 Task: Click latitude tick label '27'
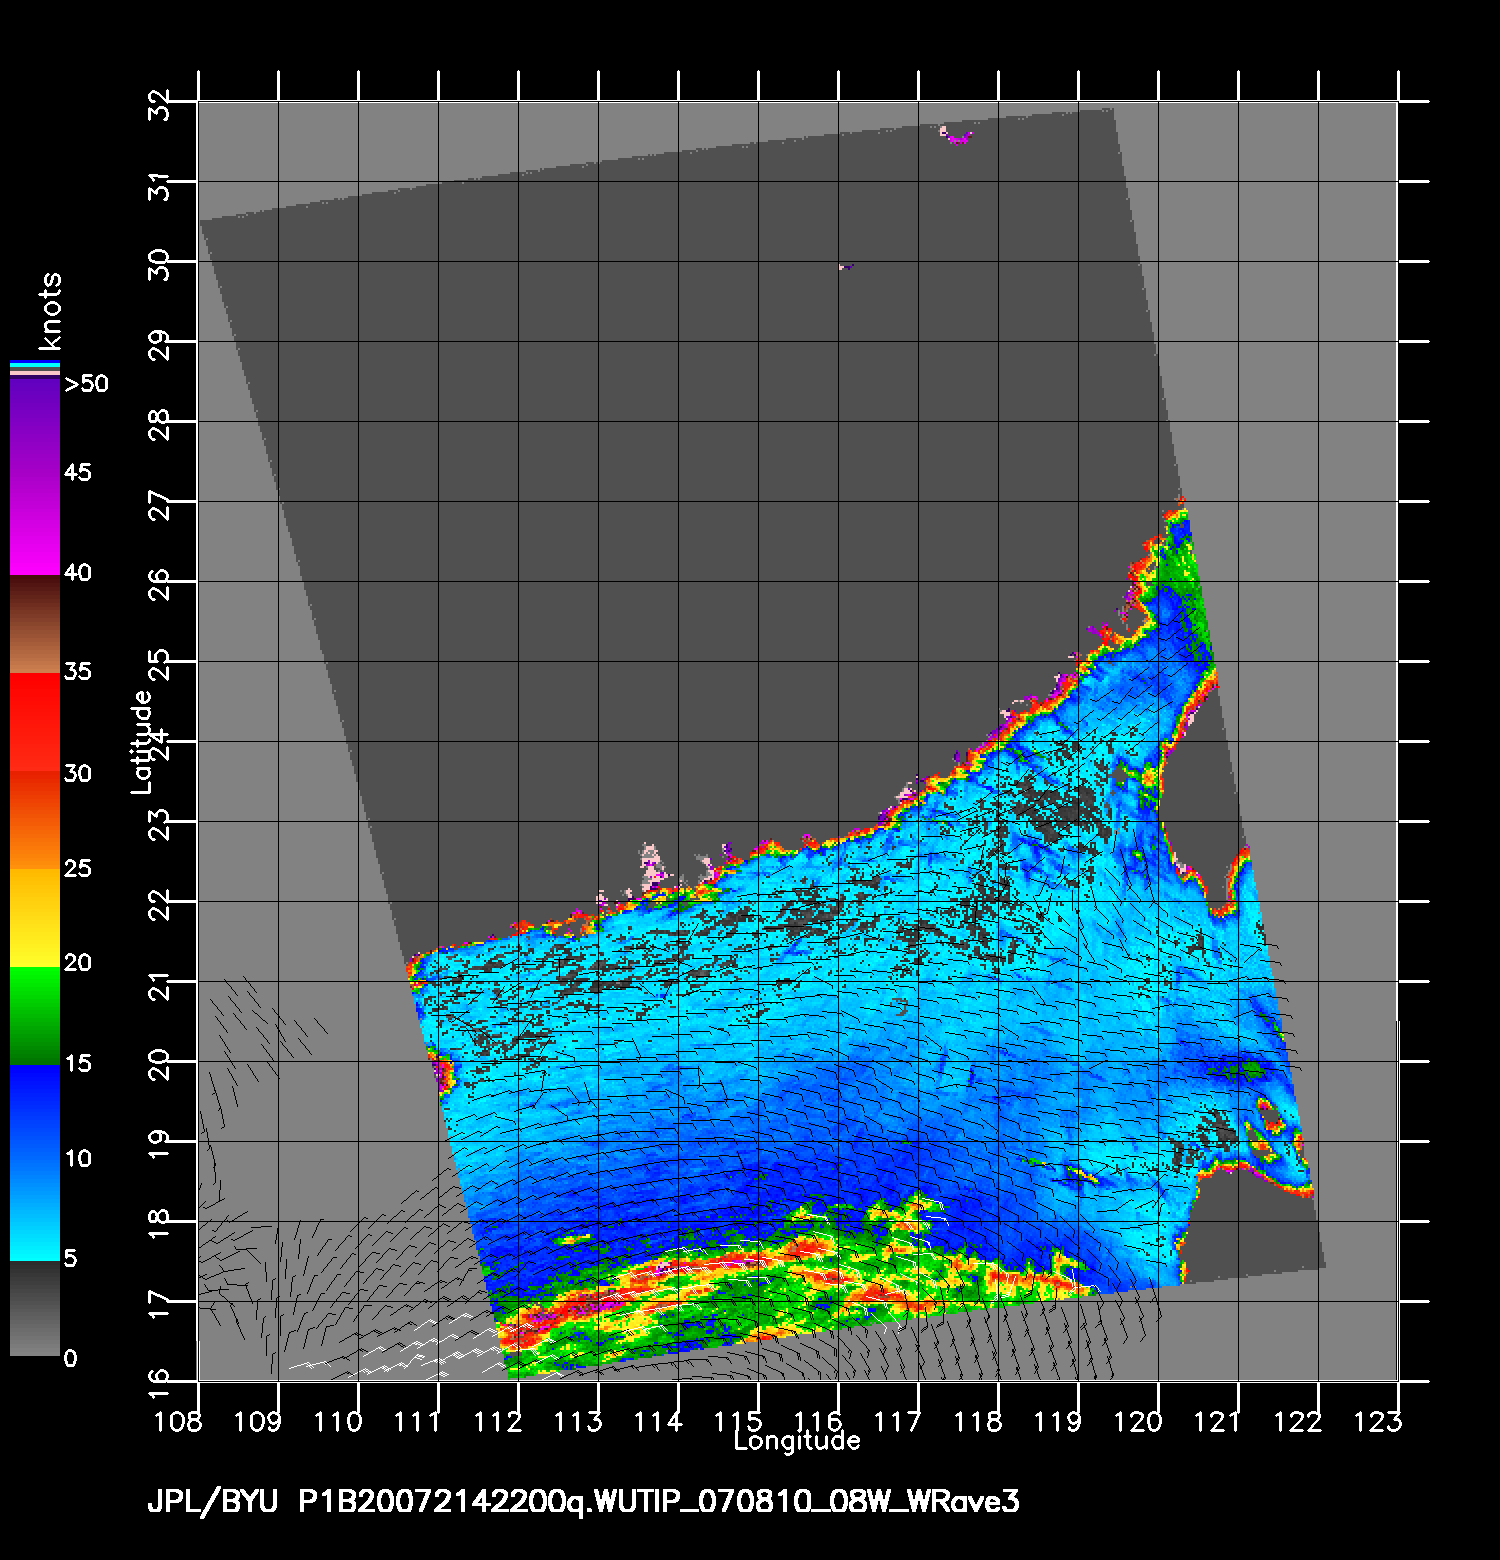coord(158,504)
